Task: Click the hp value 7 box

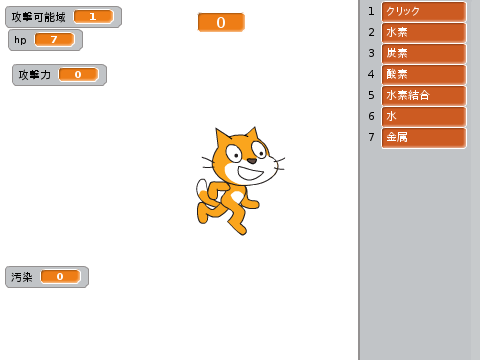Action: (x=54, y=40)
